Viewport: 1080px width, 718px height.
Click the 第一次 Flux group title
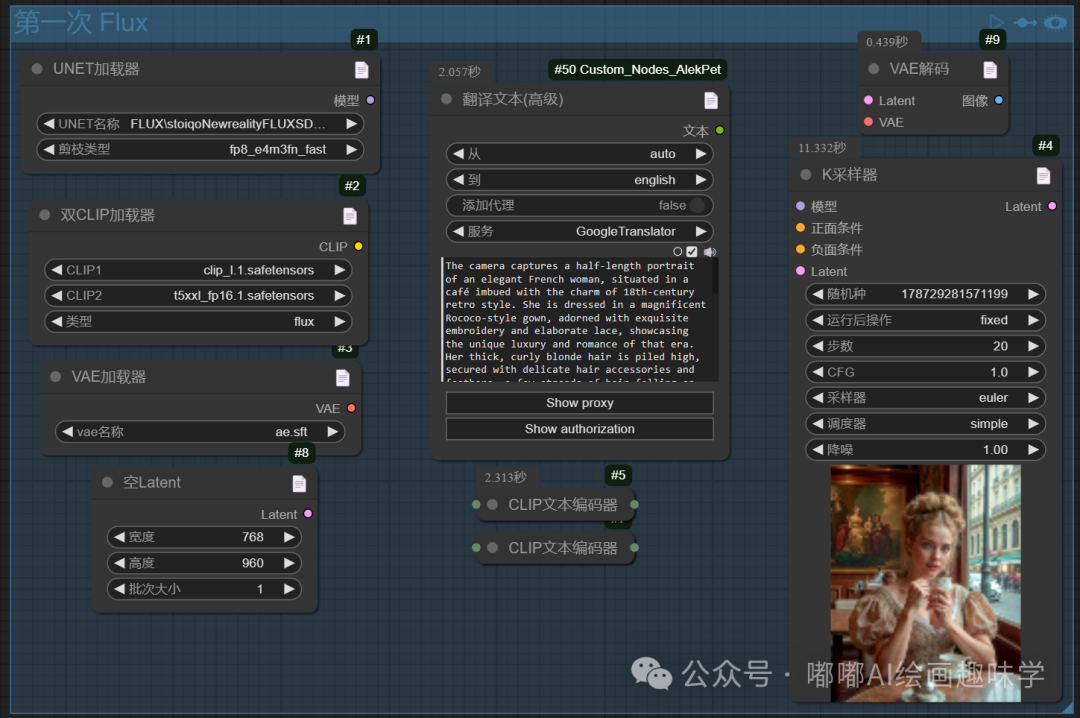click(81, 23)
